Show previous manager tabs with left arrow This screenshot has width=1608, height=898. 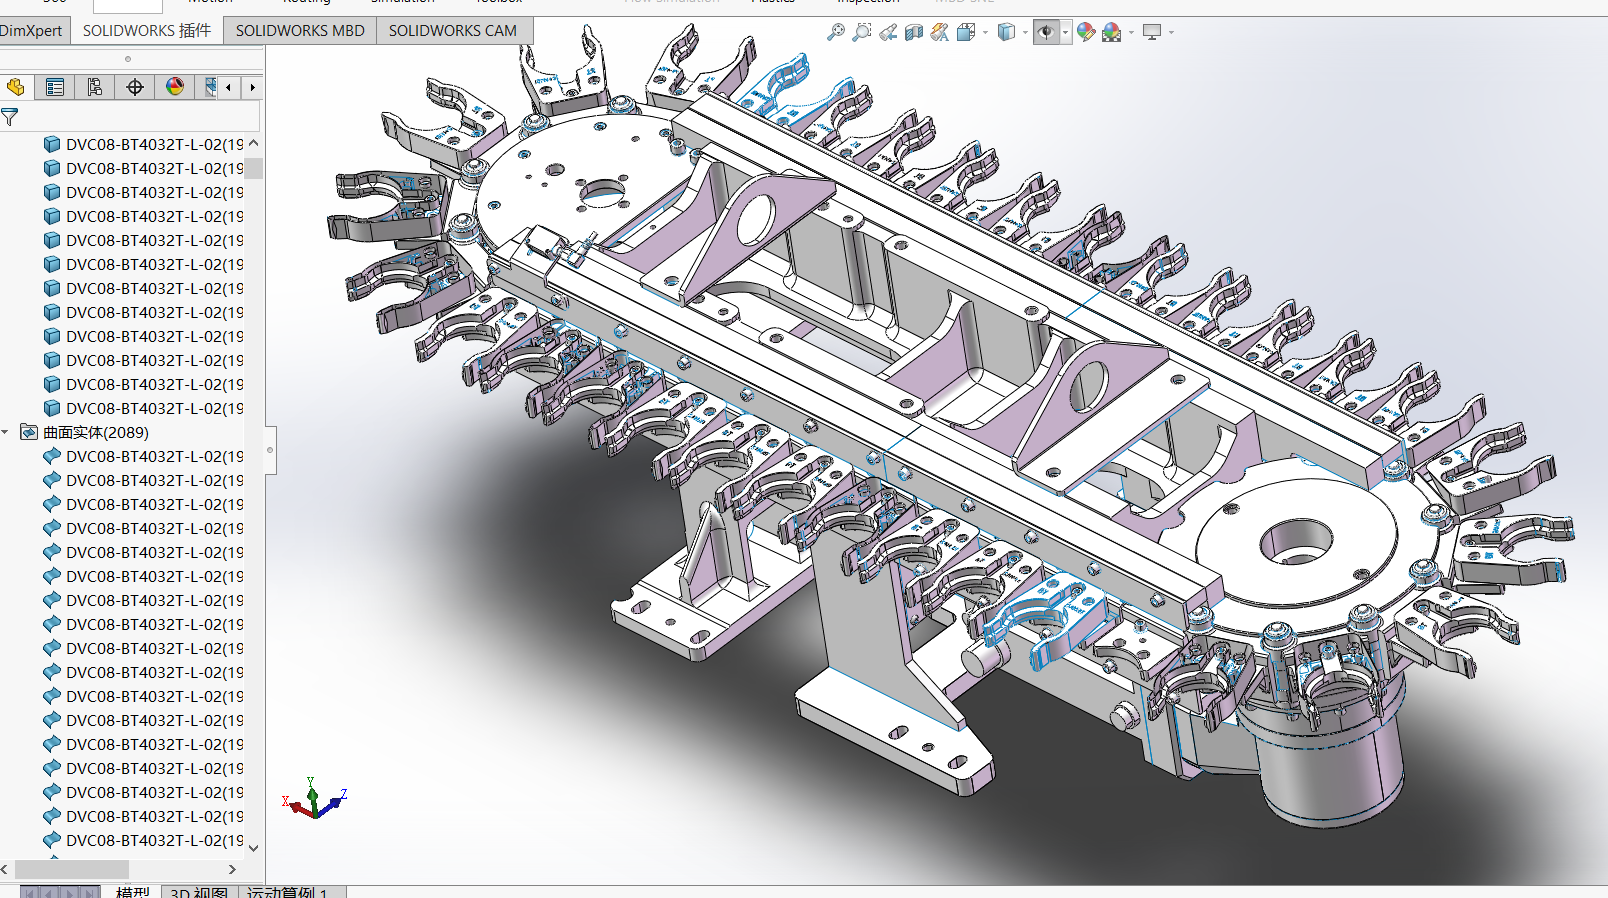(229, 87)
